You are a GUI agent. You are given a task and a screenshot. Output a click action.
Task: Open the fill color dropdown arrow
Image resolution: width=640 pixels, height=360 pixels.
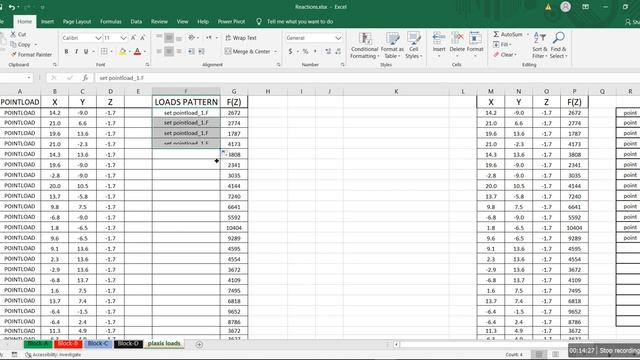(x=129, y=52)
